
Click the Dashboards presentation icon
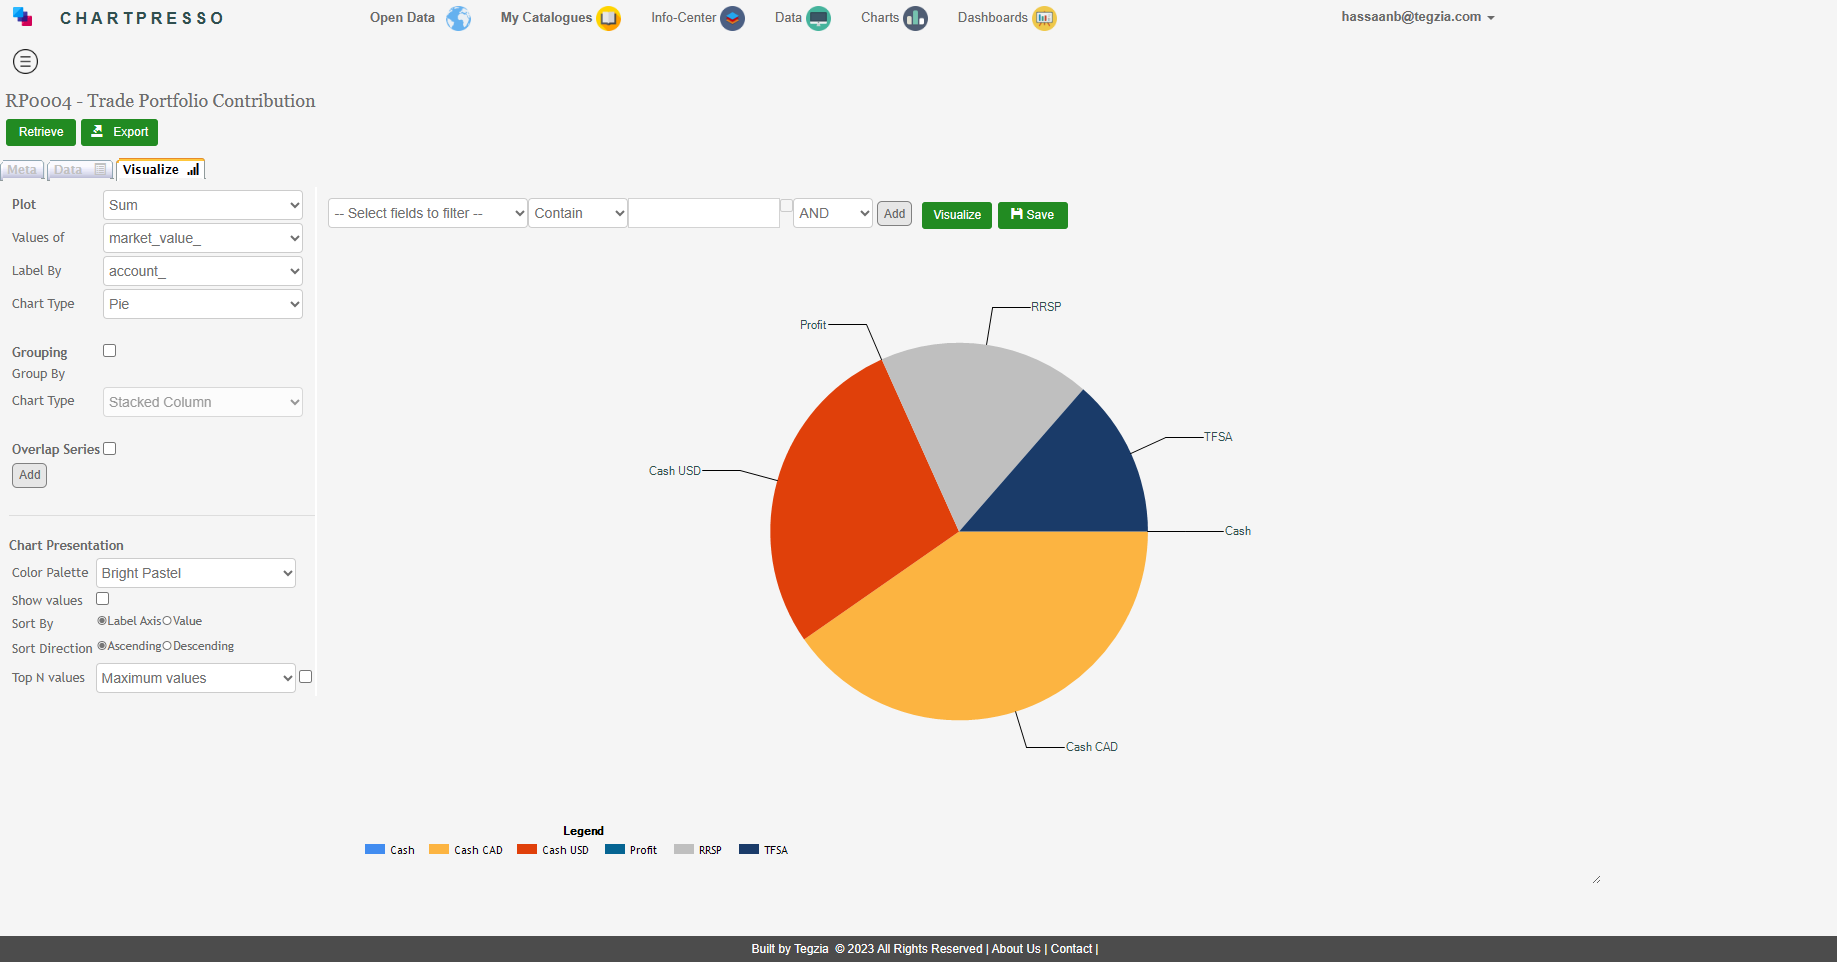pos(1044,18)
